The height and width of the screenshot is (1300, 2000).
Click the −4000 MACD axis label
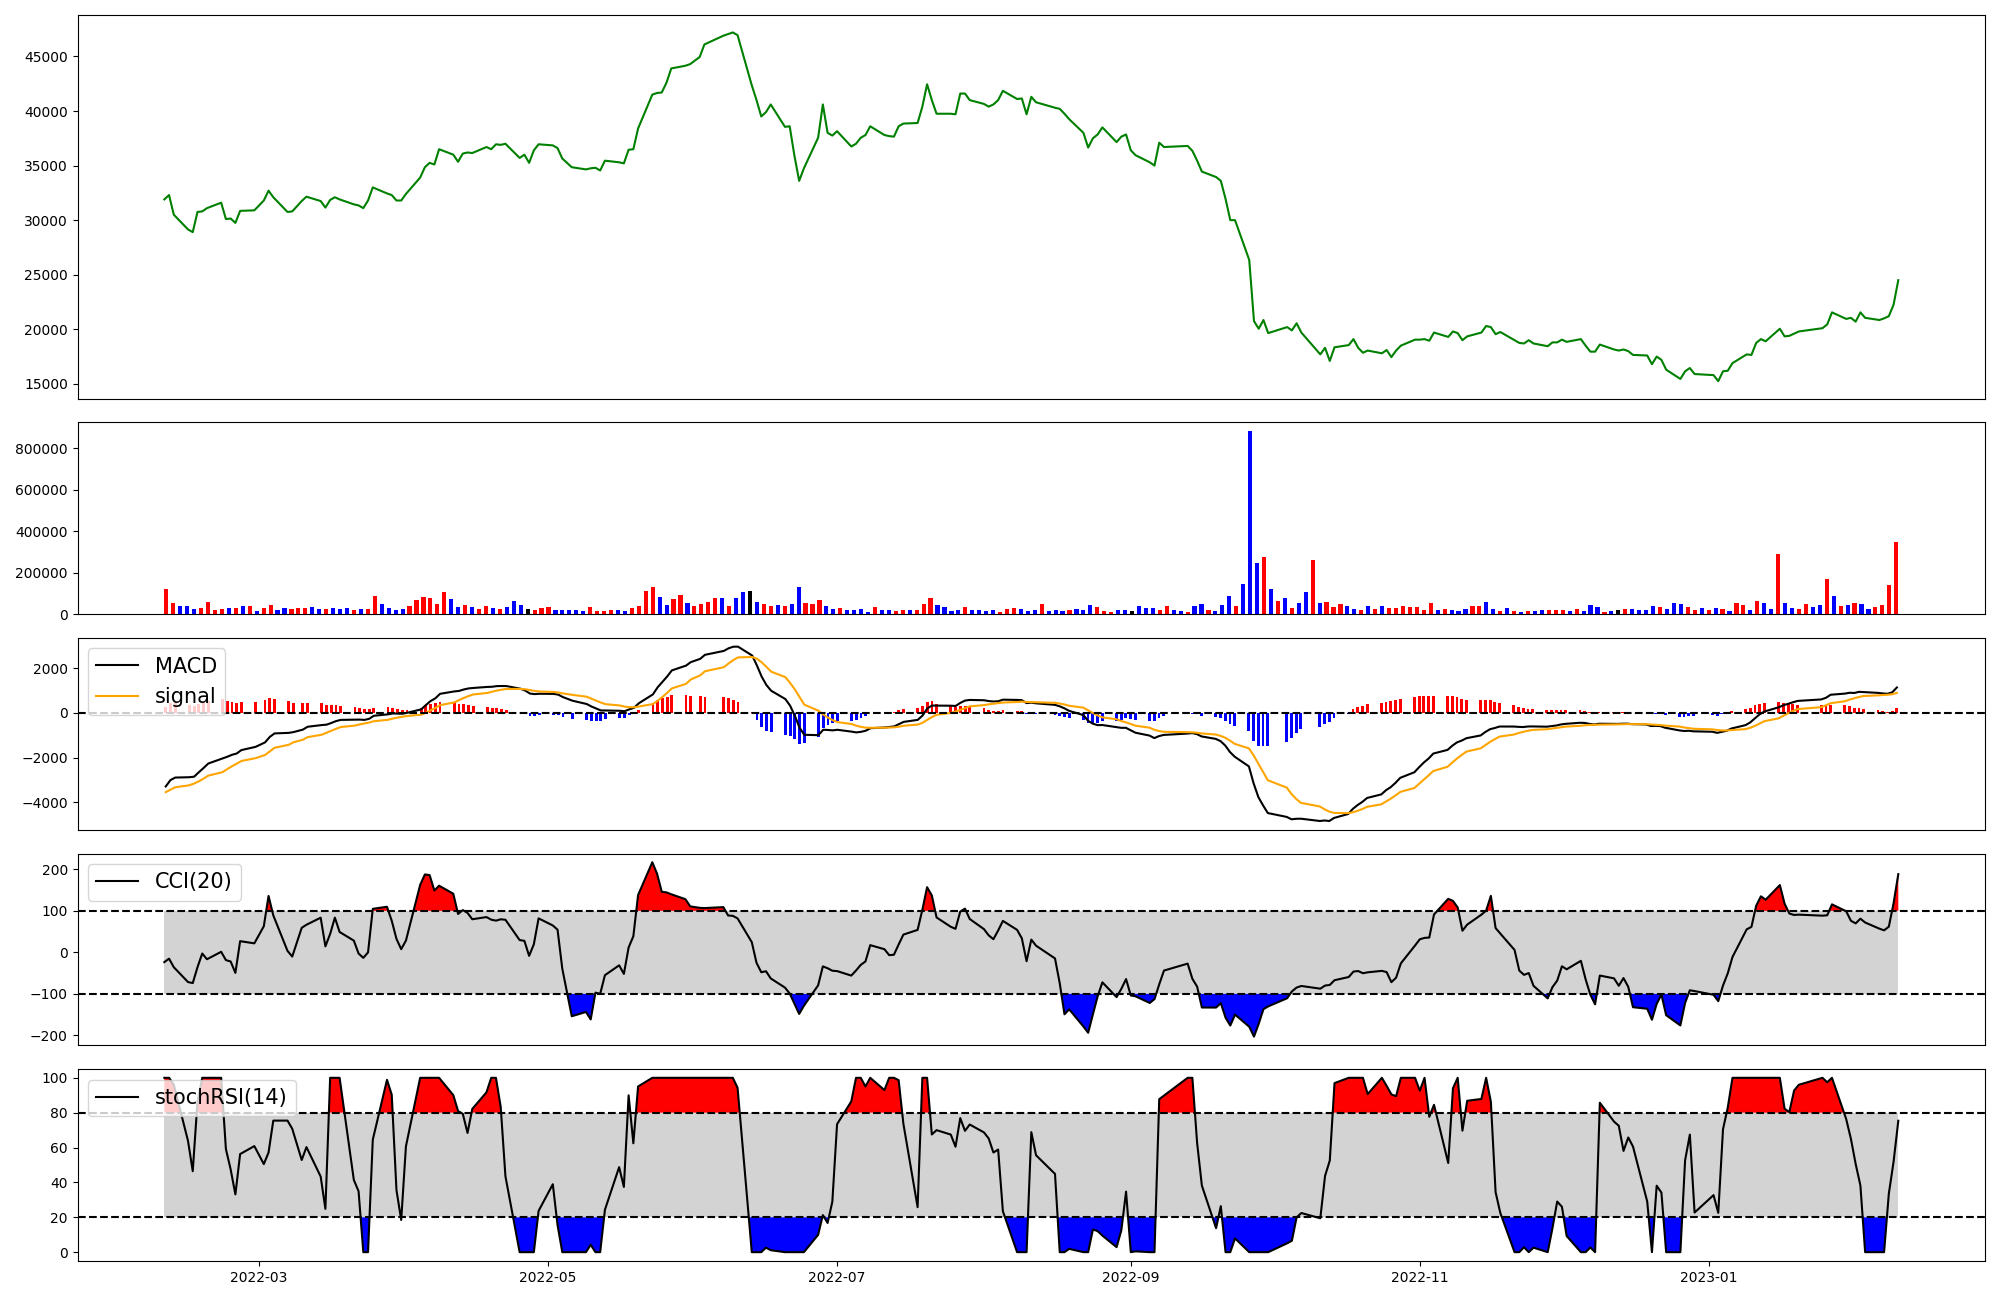(44, 803)
